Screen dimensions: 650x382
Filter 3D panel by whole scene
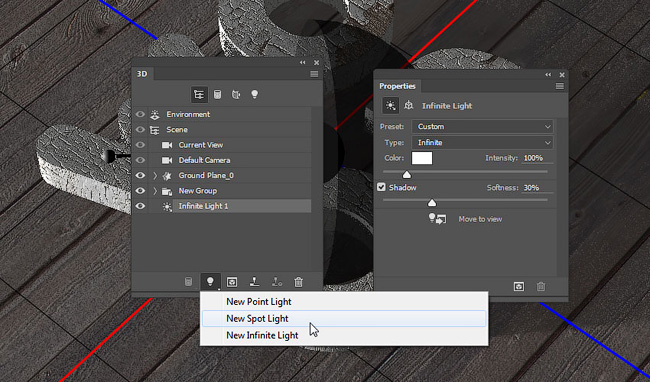199,94
